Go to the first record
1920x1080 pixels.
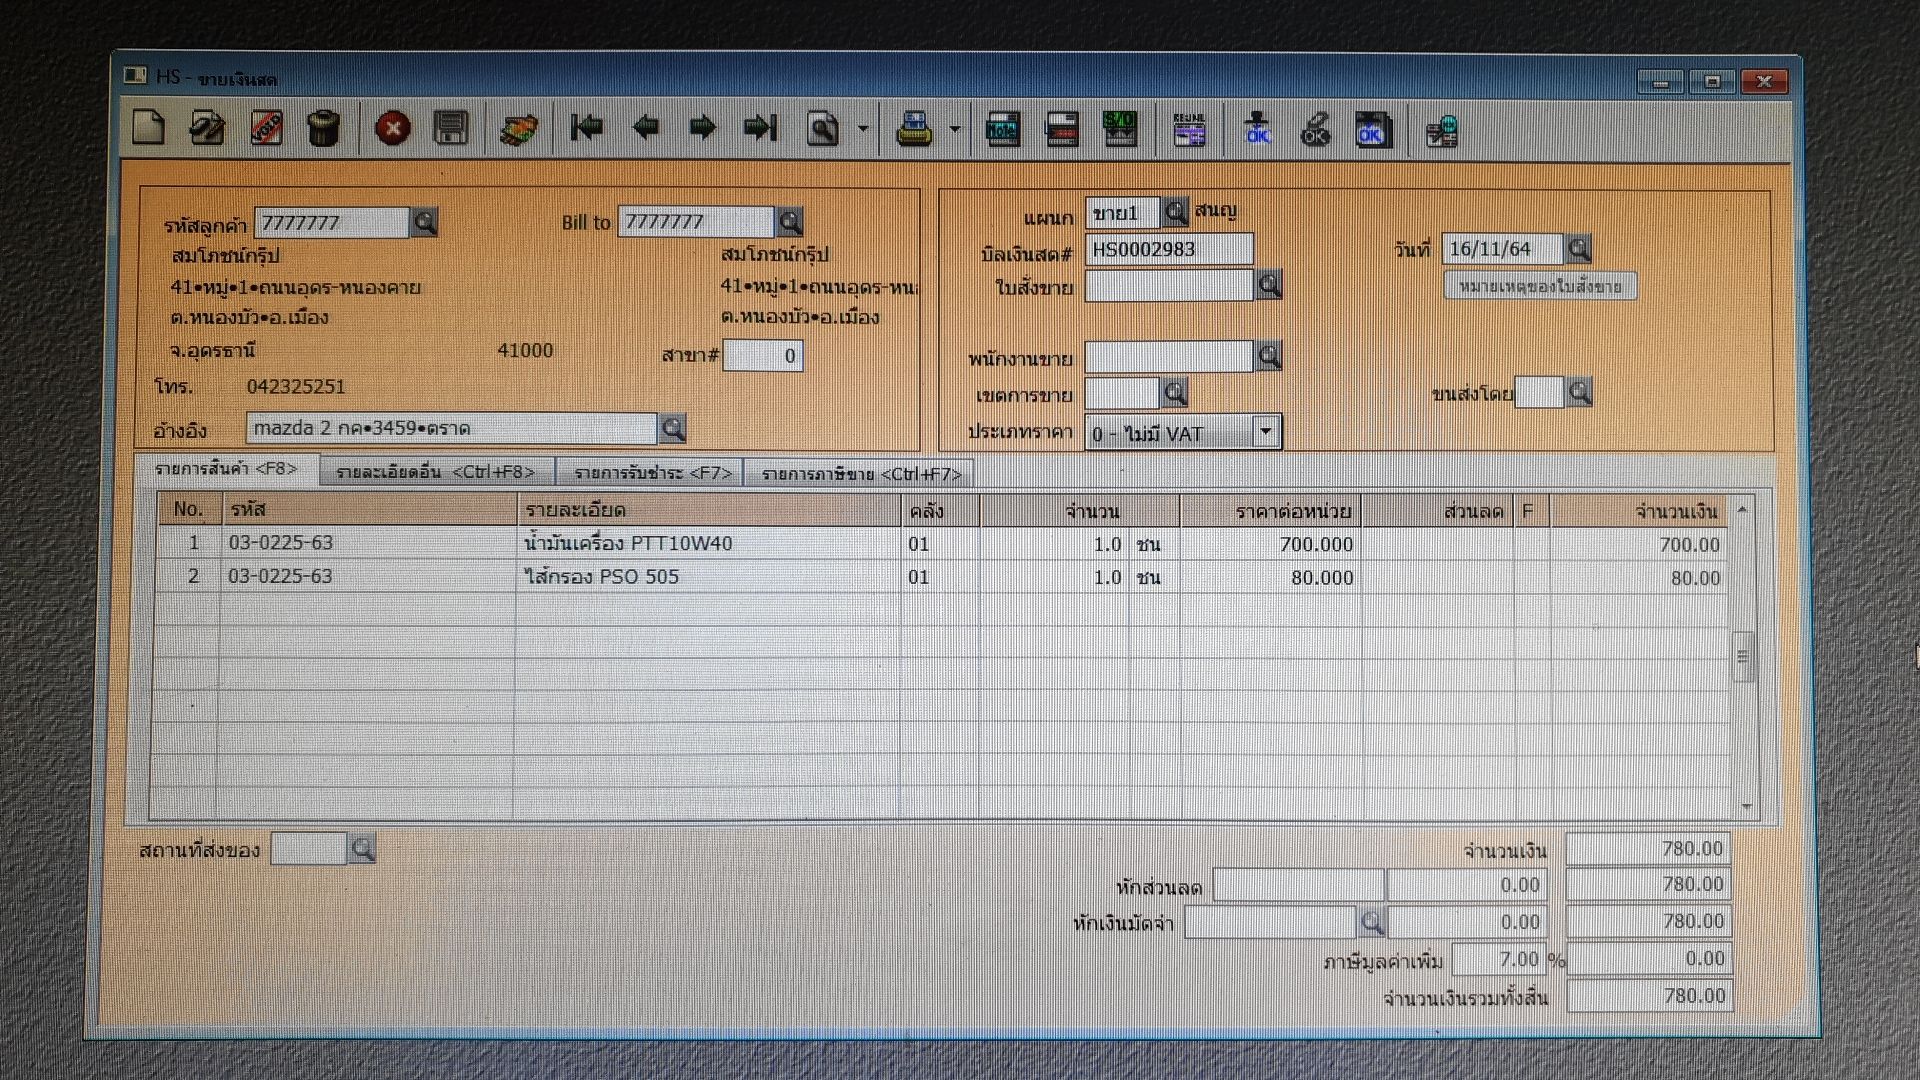click(587, 128)
